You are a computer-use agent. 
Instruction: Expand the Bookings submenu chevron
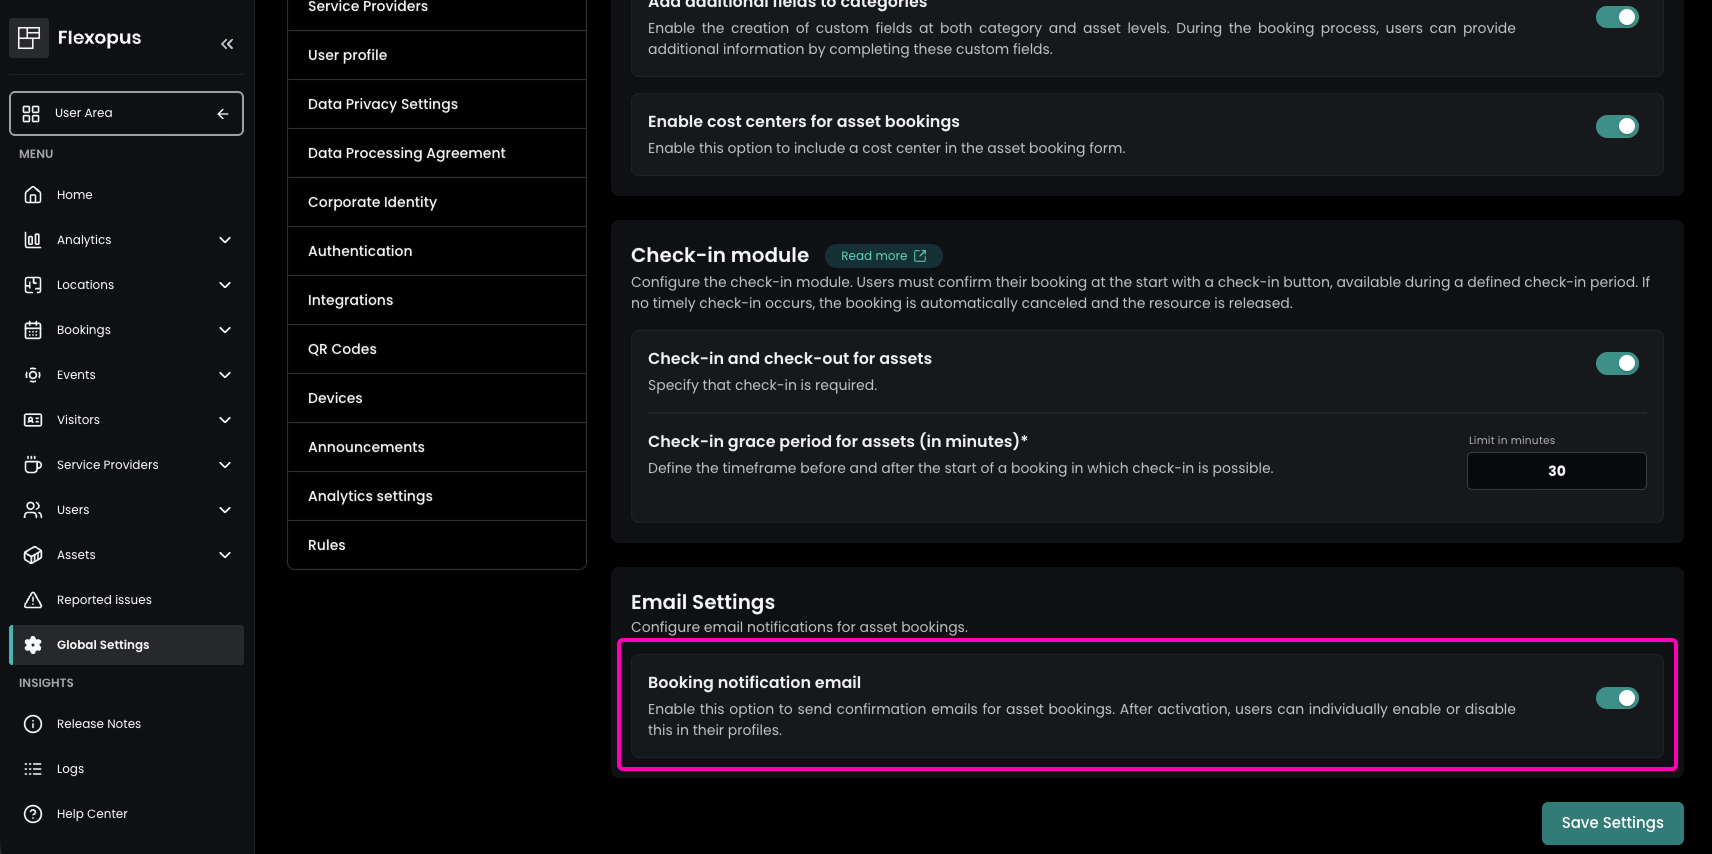[x=225, y=330]
